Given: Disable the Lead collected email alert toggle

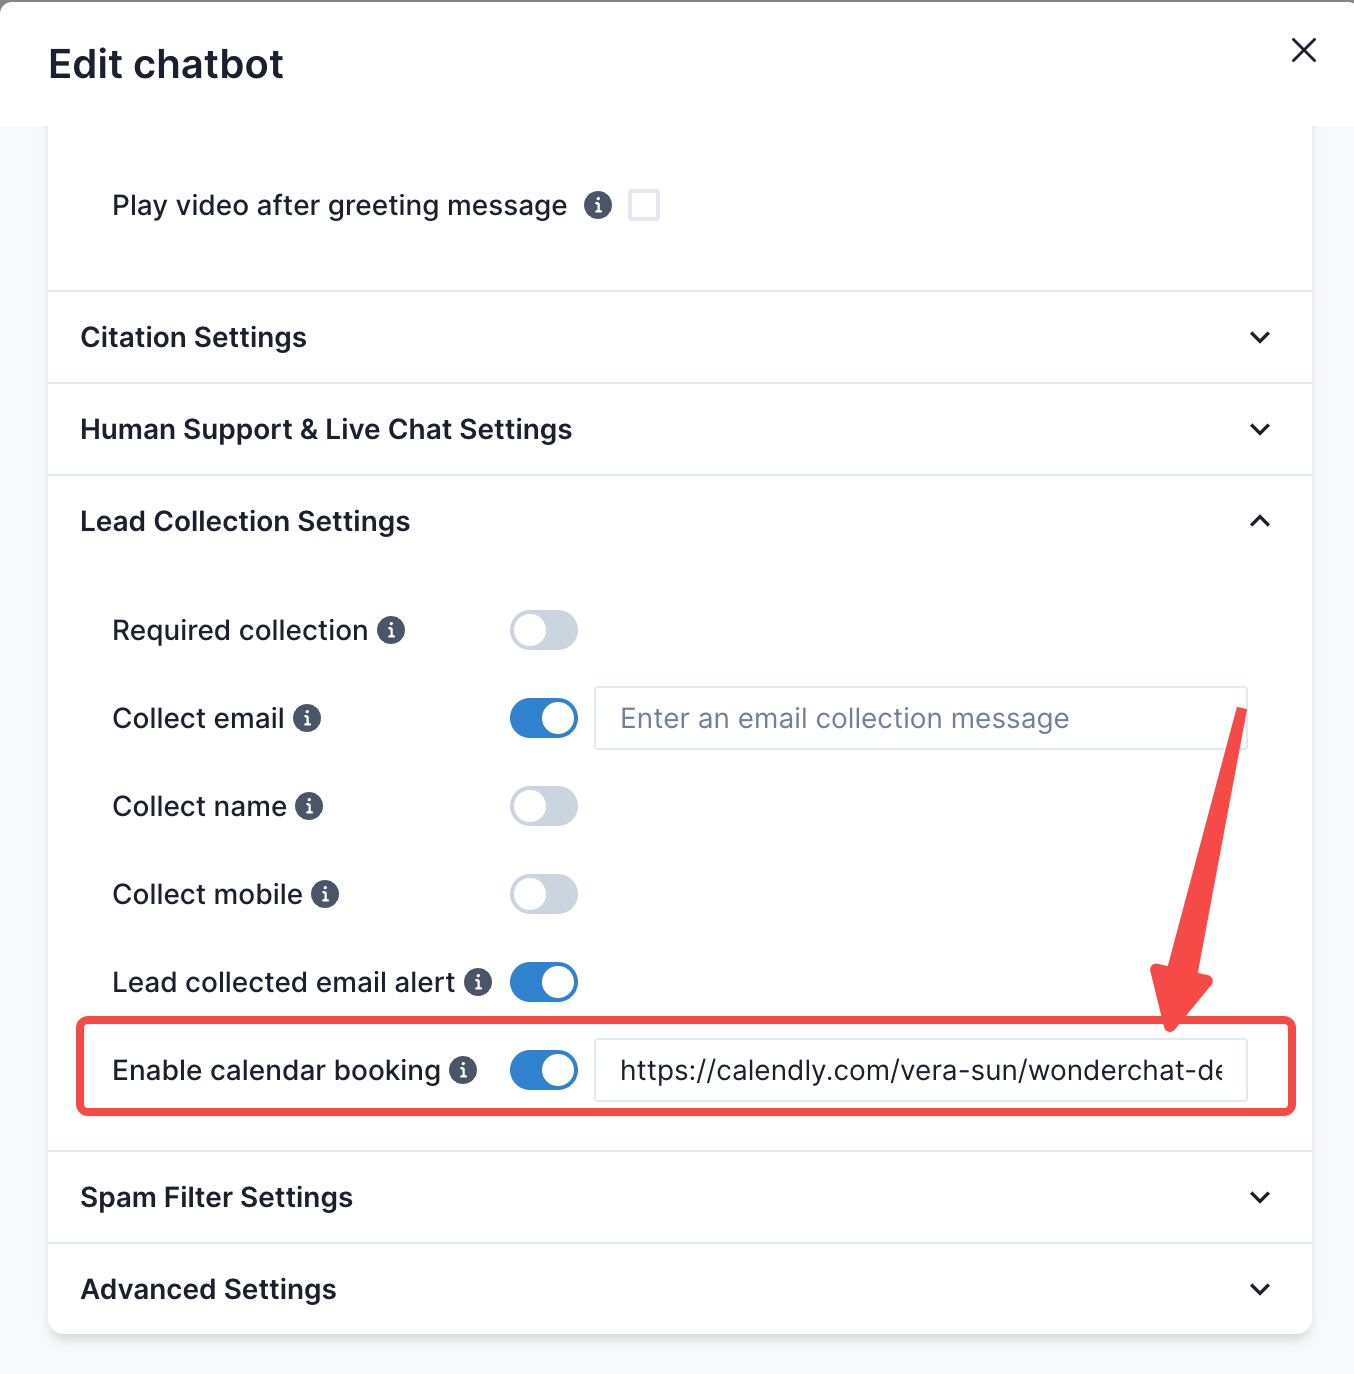Looking at the screenshot, I should click(x=544, y=982).
